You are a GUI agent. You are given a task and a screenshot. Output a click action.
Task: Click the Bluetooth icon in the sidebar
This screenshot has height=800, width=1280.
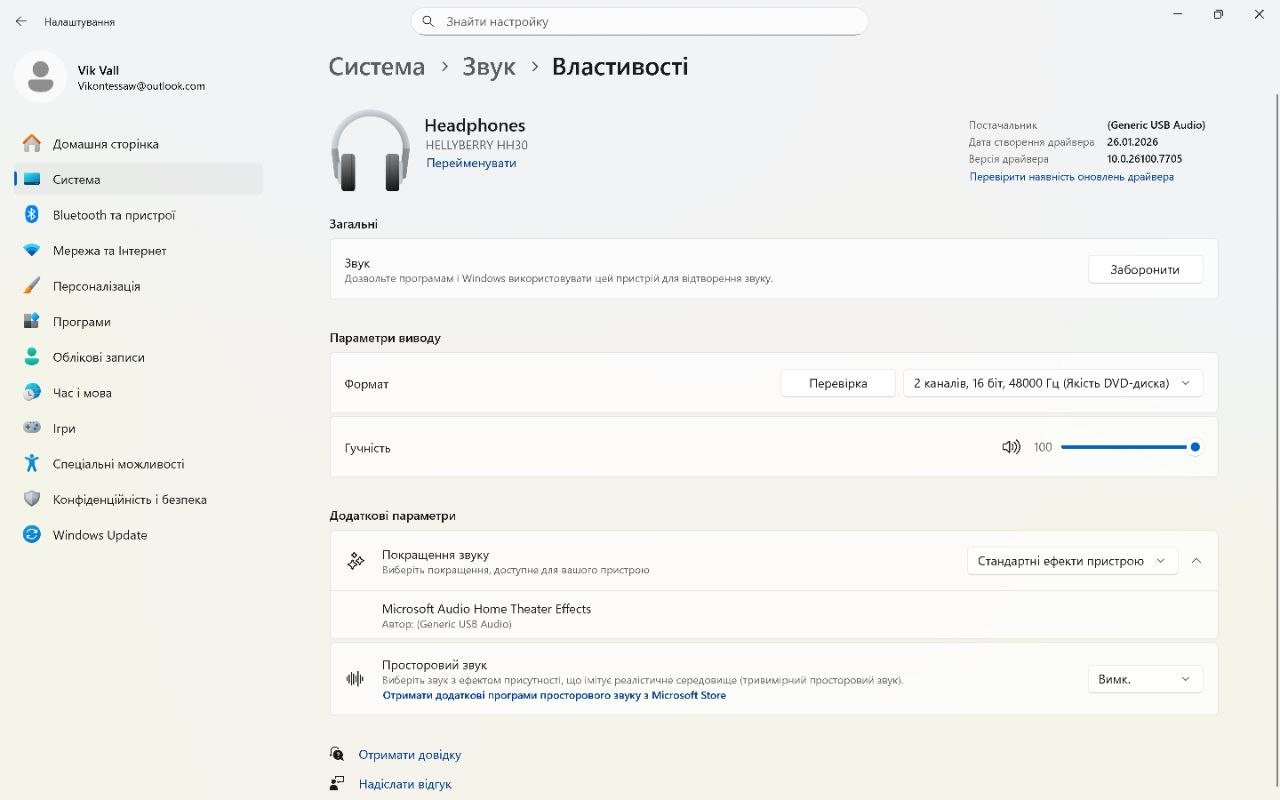32,215
